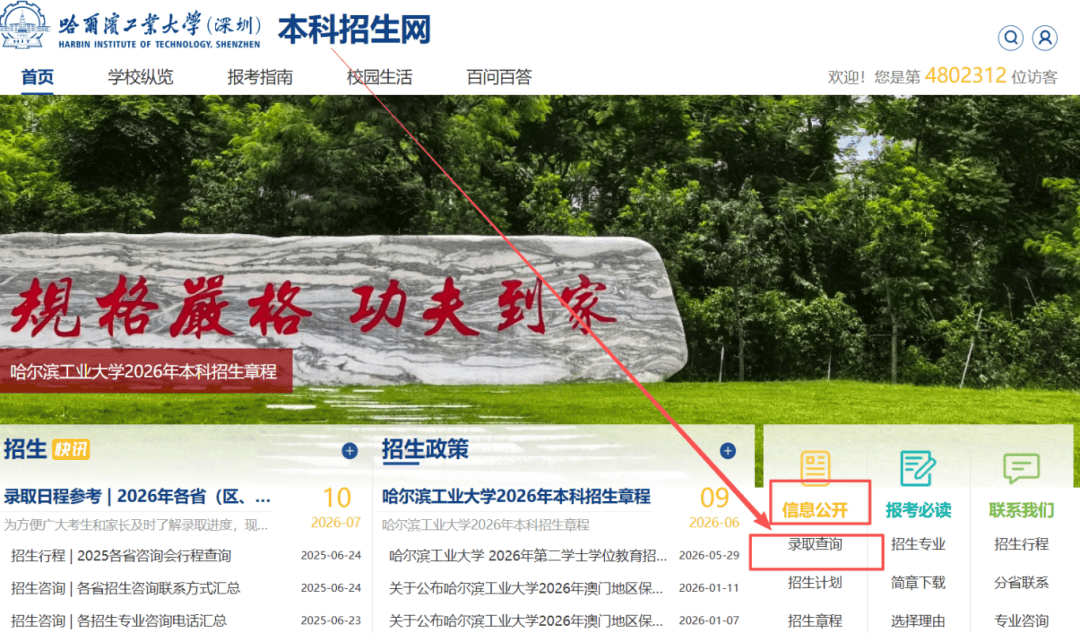Expand 招生政策 with the plus icon

(x=727, y=451)
